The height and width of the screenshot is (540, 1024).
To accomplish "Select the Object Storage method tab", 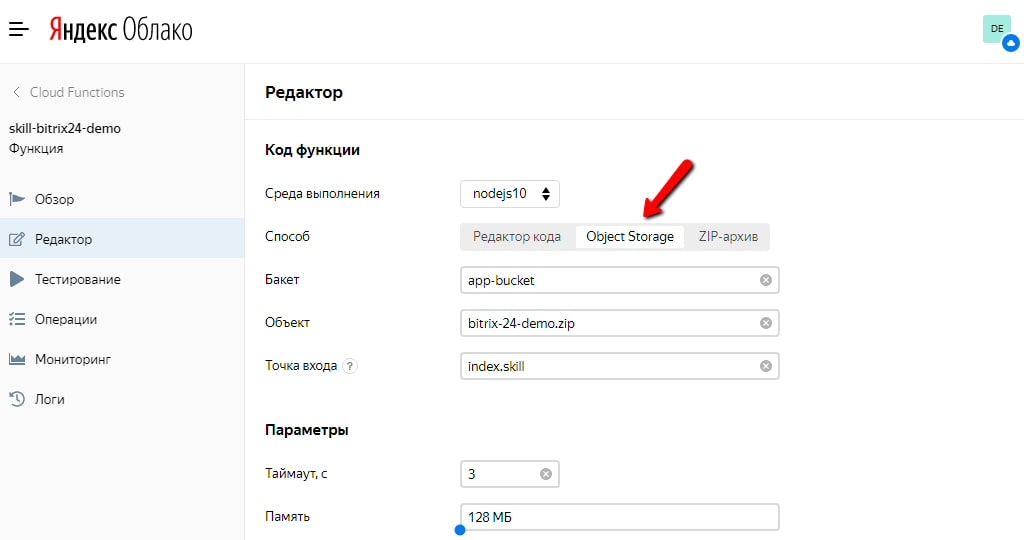I will click(630, 236).
